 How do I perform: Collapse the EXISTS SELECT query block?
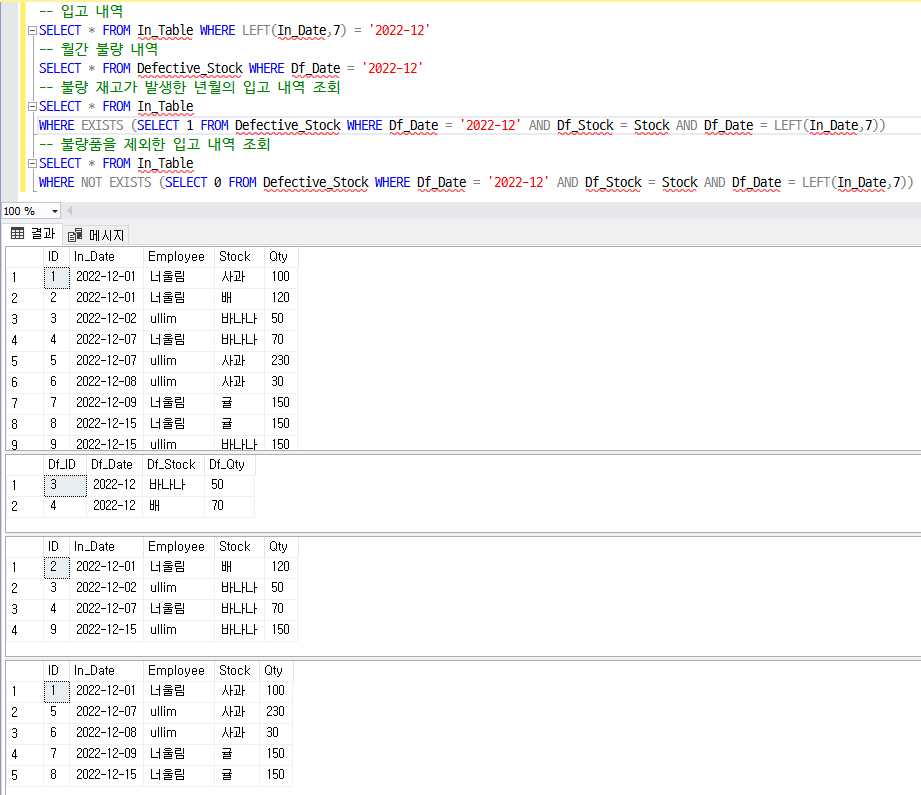point(33,107)
